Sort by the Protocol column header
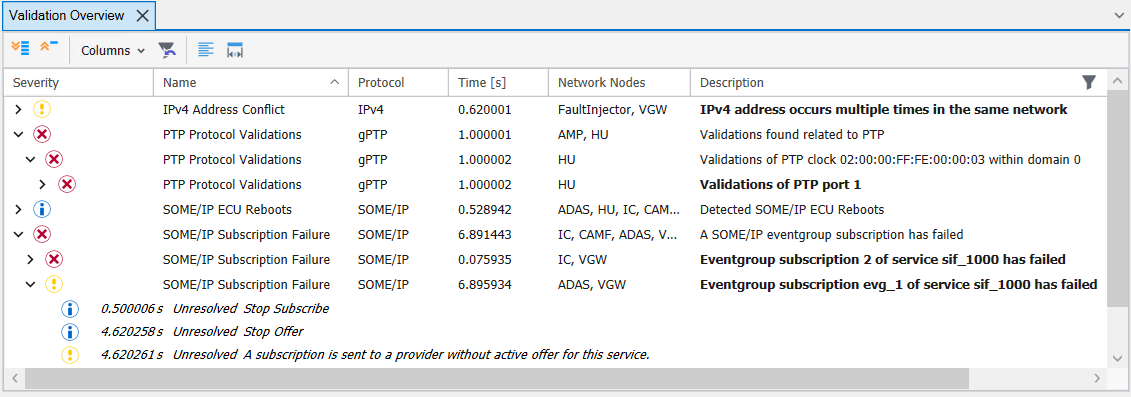Screen dimensions: 1131x397 [x=399, y=82]
